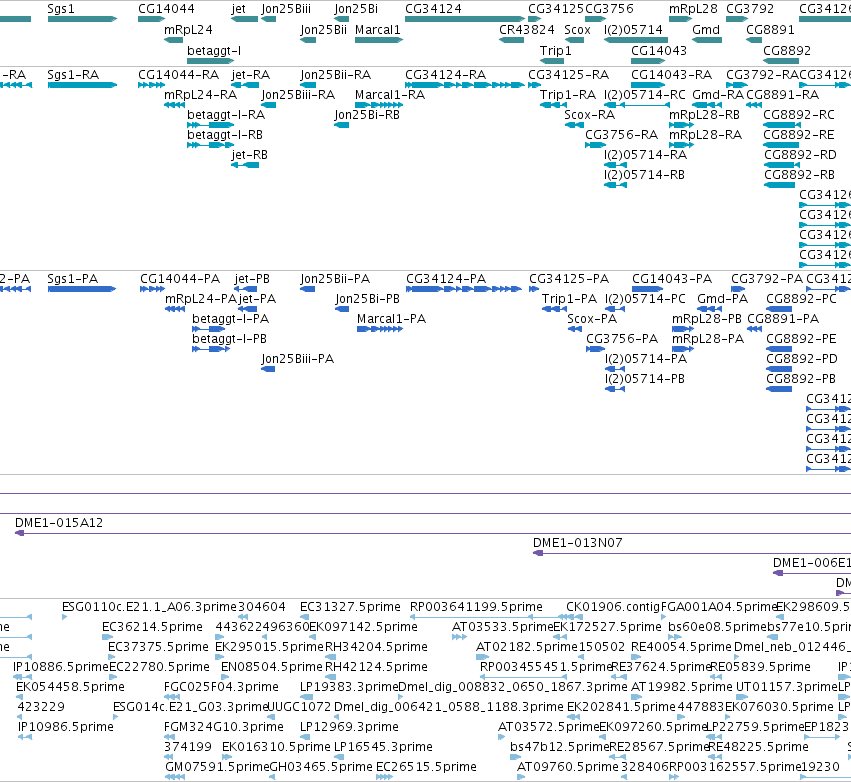
Task: Select the mRpL24-RA transcript
Action: click(174, 105)
